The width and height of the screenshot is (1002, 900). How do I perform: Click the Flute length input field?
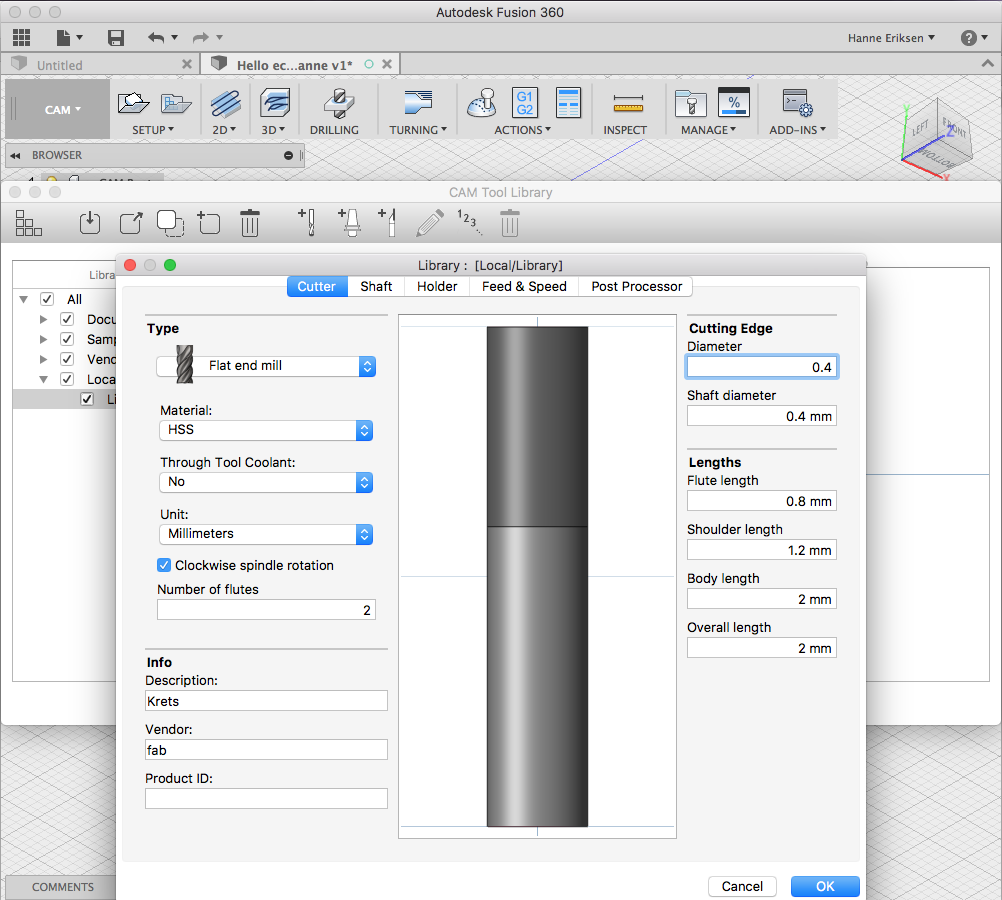click(762, 501)
